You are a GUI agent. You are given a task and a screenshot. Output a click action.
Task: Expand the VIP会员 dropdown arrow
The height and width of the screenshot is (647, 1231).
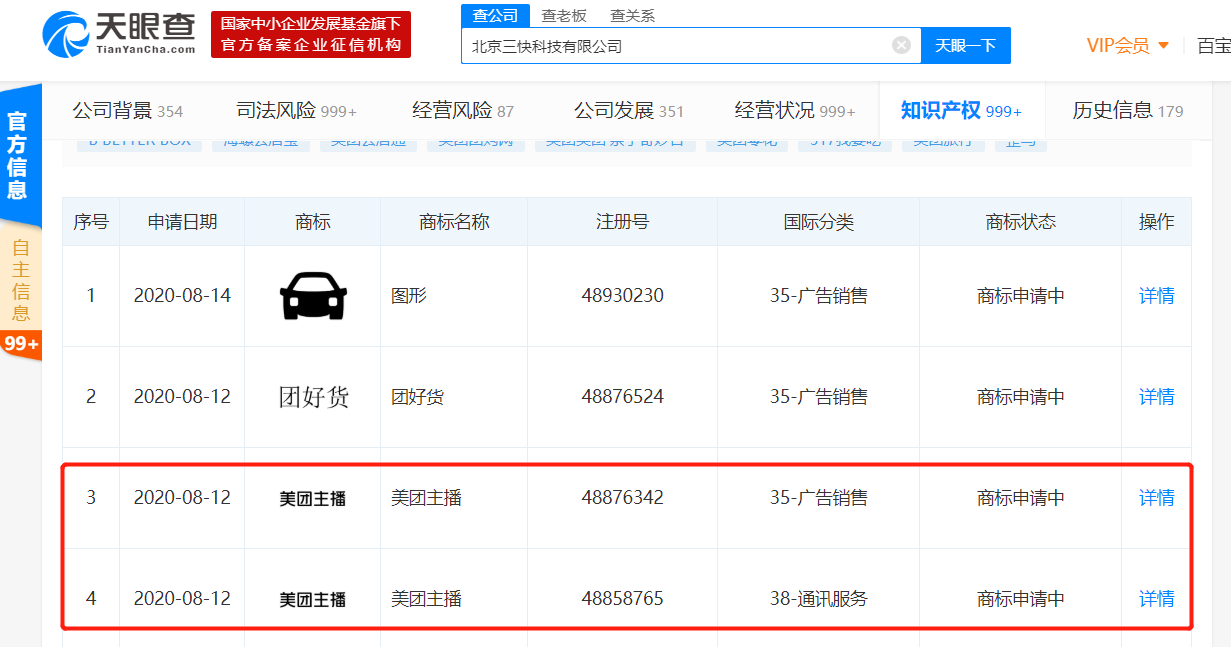pyautogui.click(x=1163, y=46)
